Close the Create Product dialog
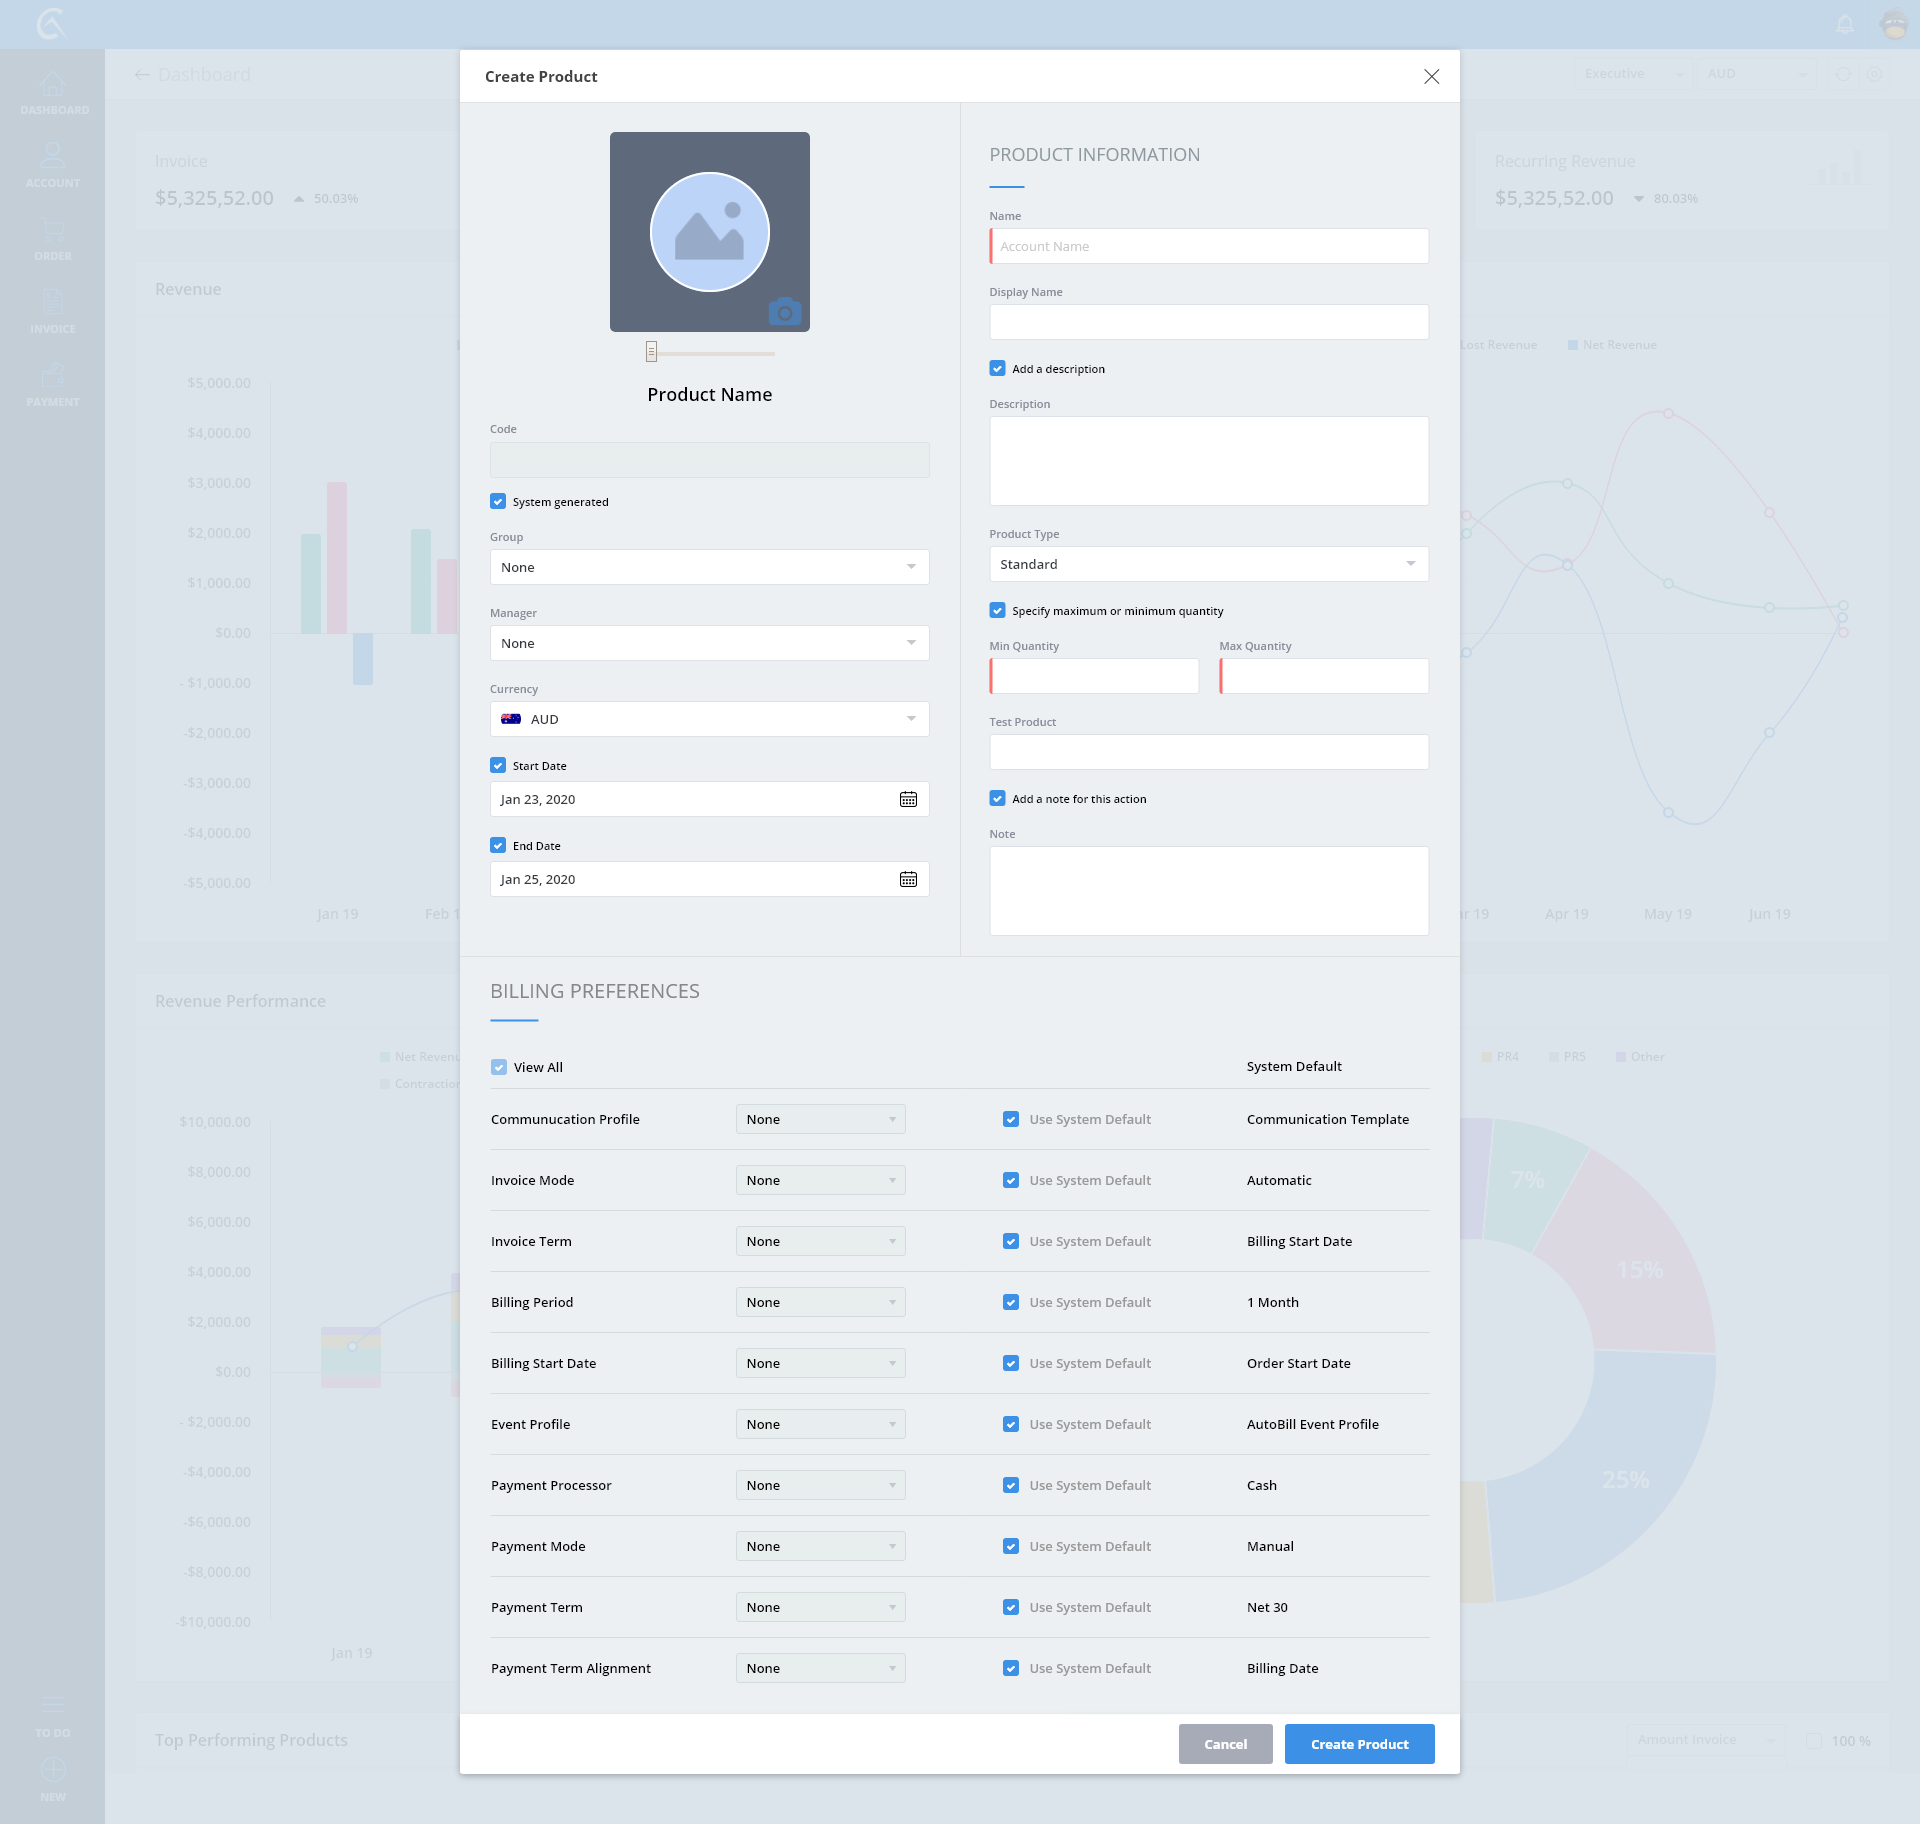This screenshot has height=1824, width=1920. pos(1431,77)
